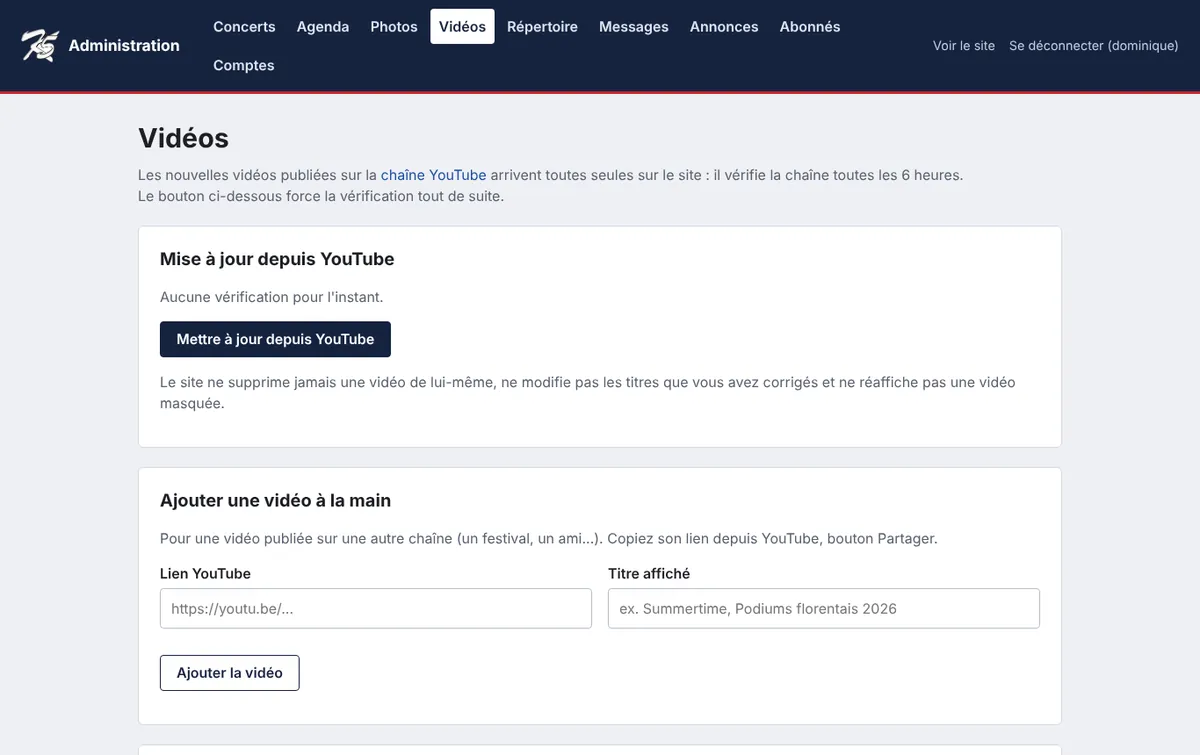Go to Annonces in the navigation

pyautogui.click(x=724, y=27)
